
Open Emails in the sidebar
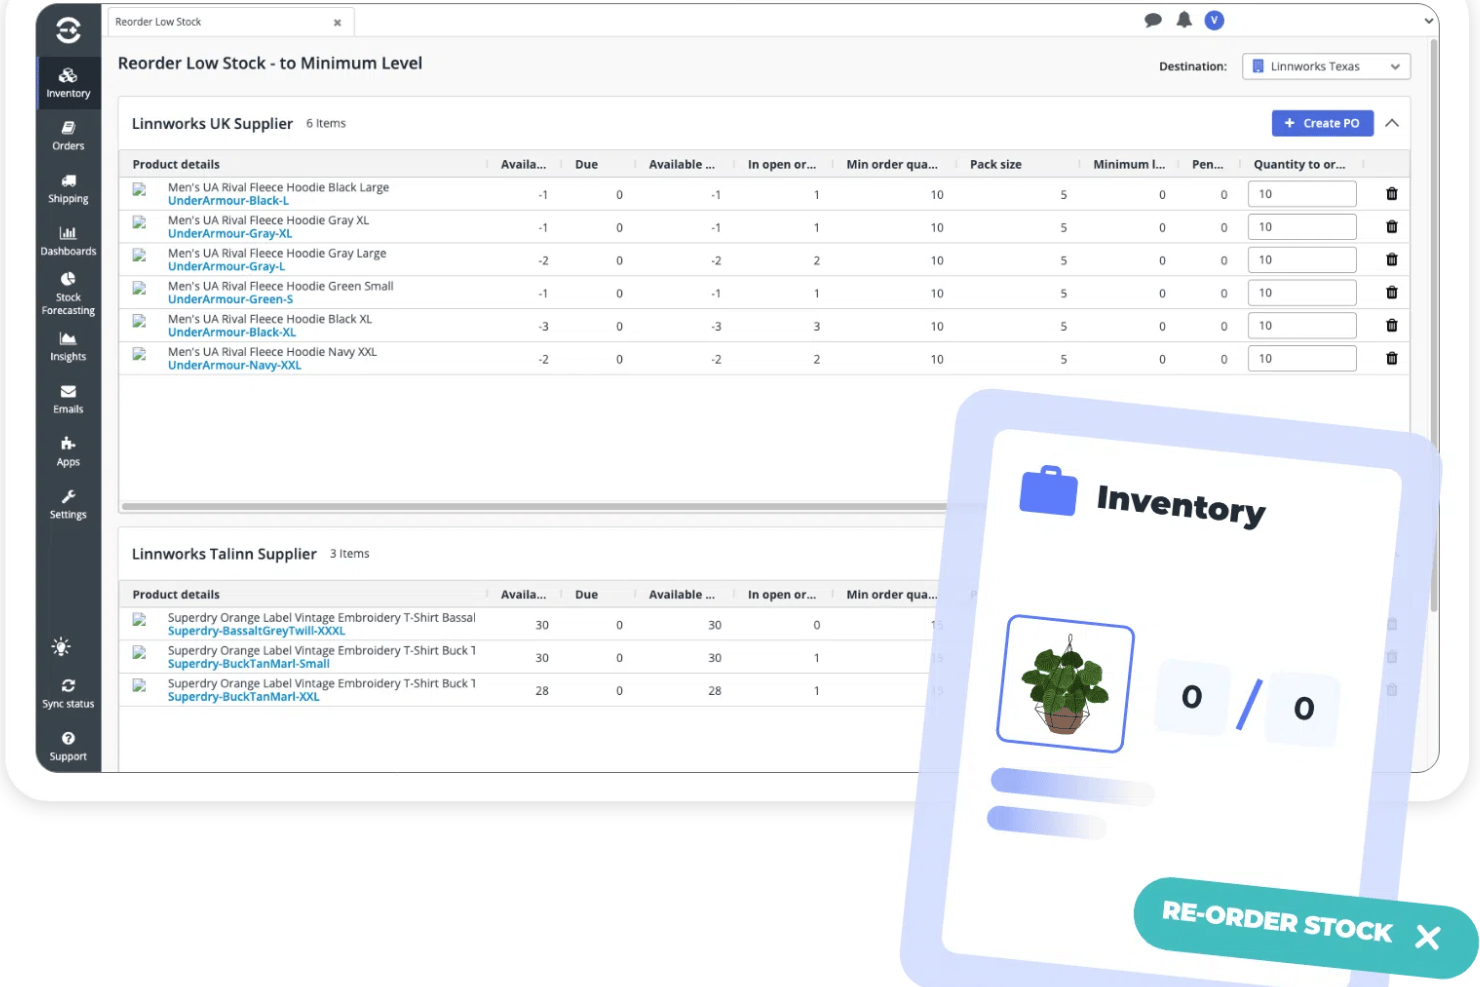coord(68,399)
